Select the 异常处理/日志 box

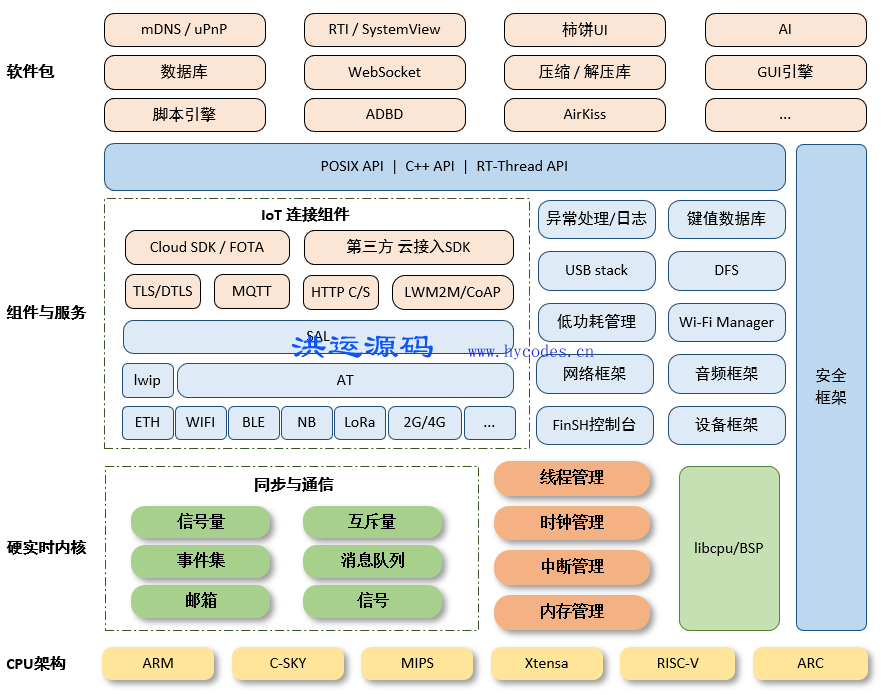[x=596, y=219]
